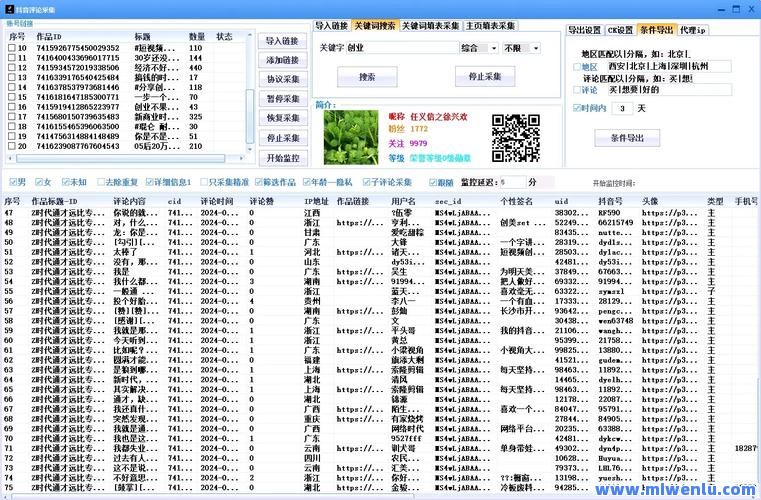761x500 pixels.
Task: Toggle the 筛选作品 checkbox
Action: click(x=259, y=182)
